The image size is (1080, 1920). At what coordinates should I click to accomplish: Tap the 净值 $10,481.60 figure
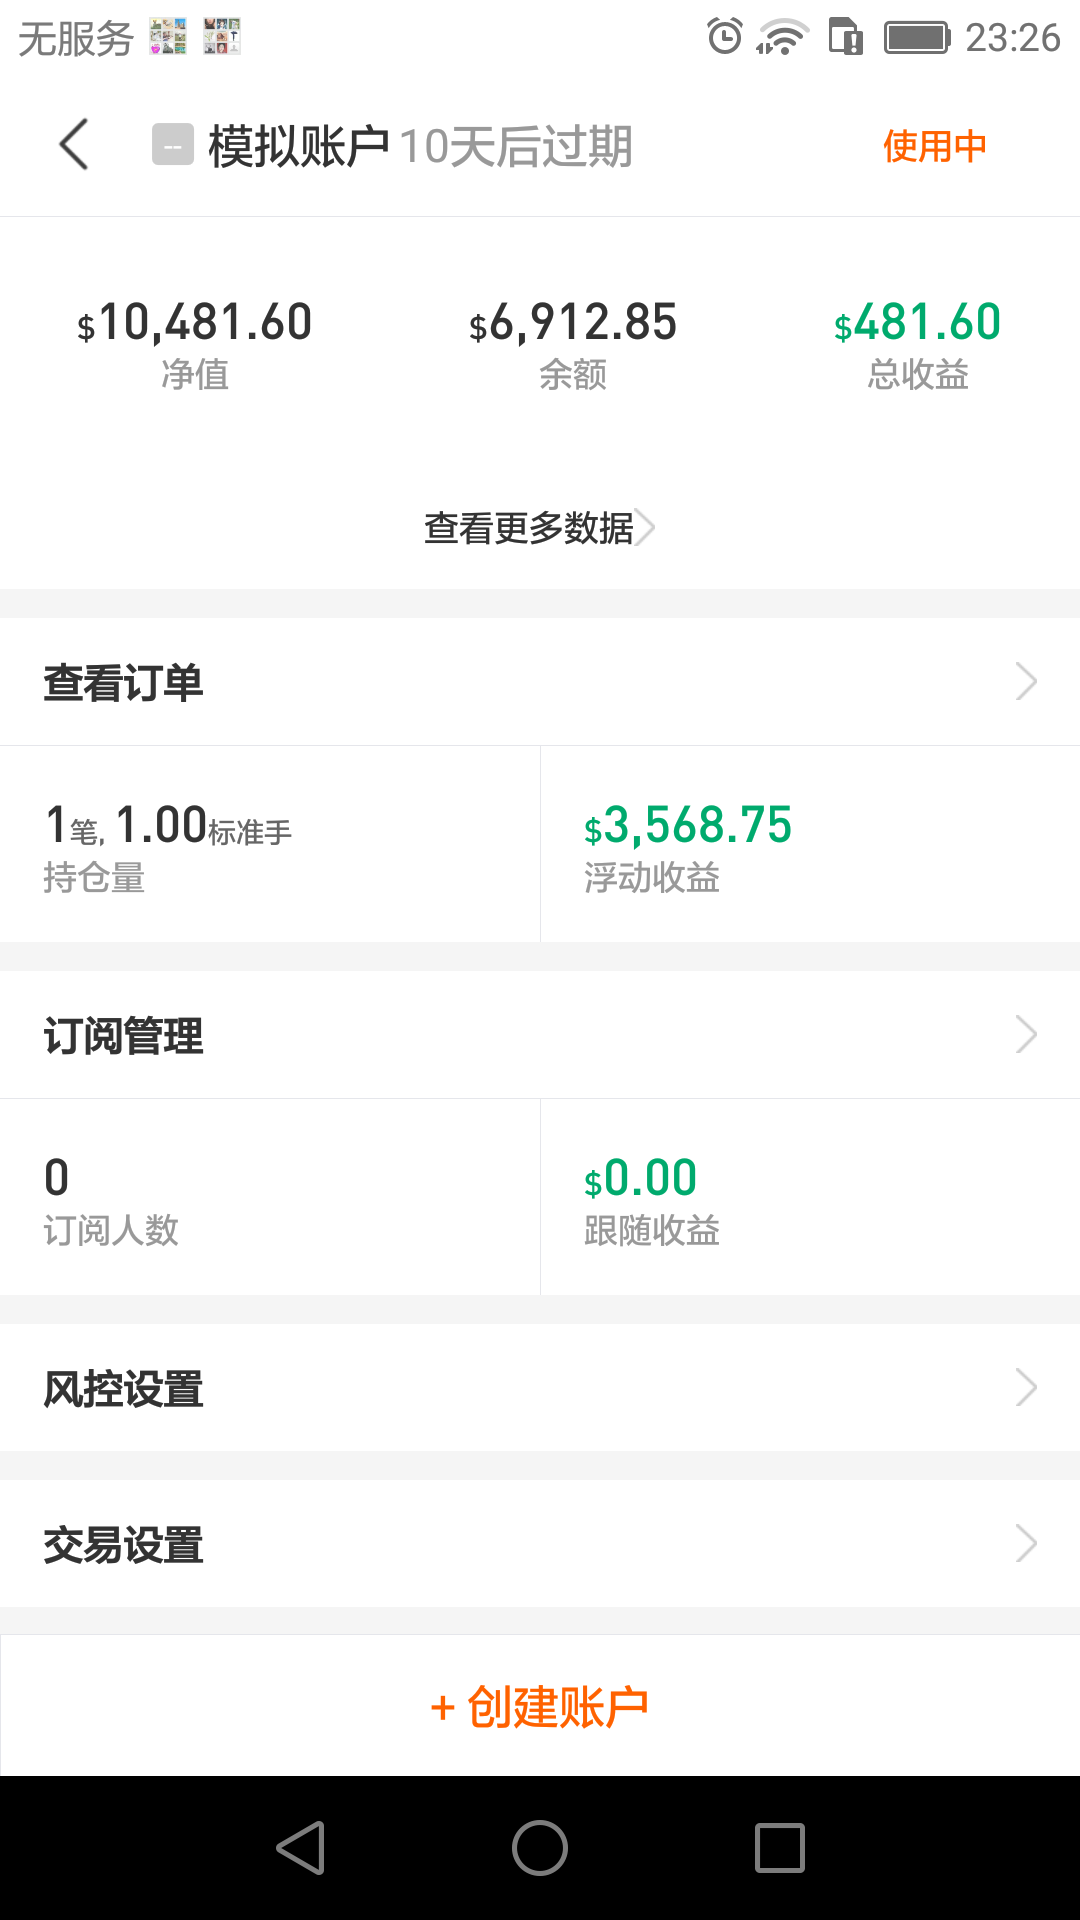click(195, 323)
